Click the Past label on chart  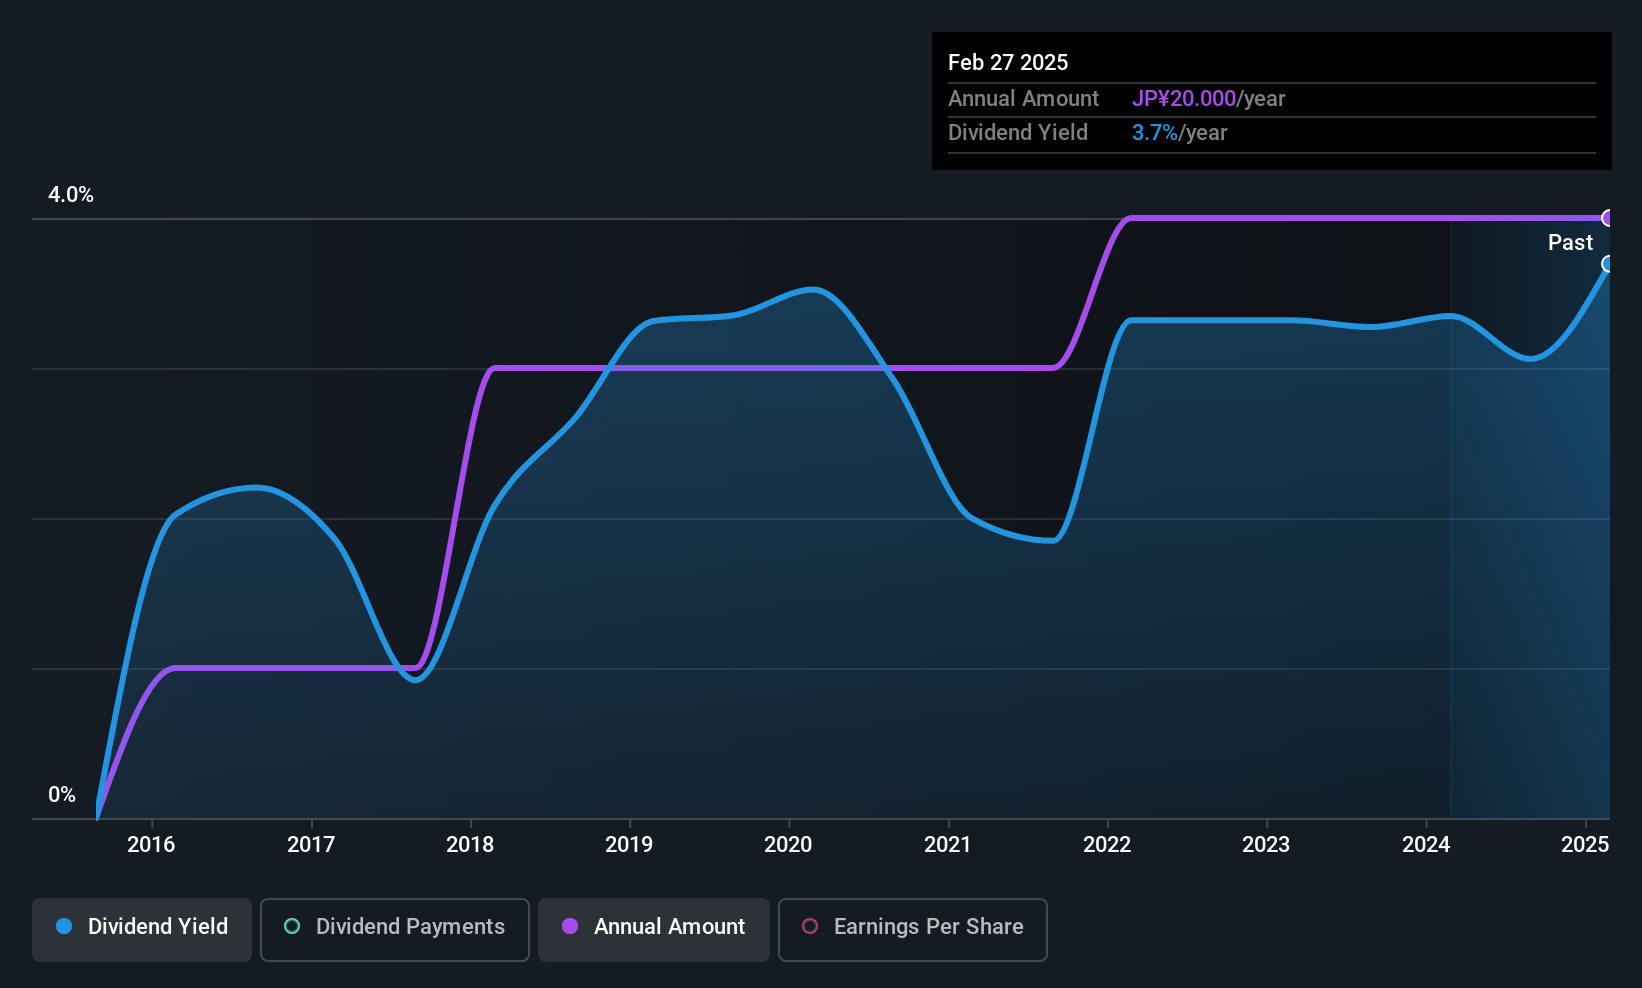(1570, 242)
